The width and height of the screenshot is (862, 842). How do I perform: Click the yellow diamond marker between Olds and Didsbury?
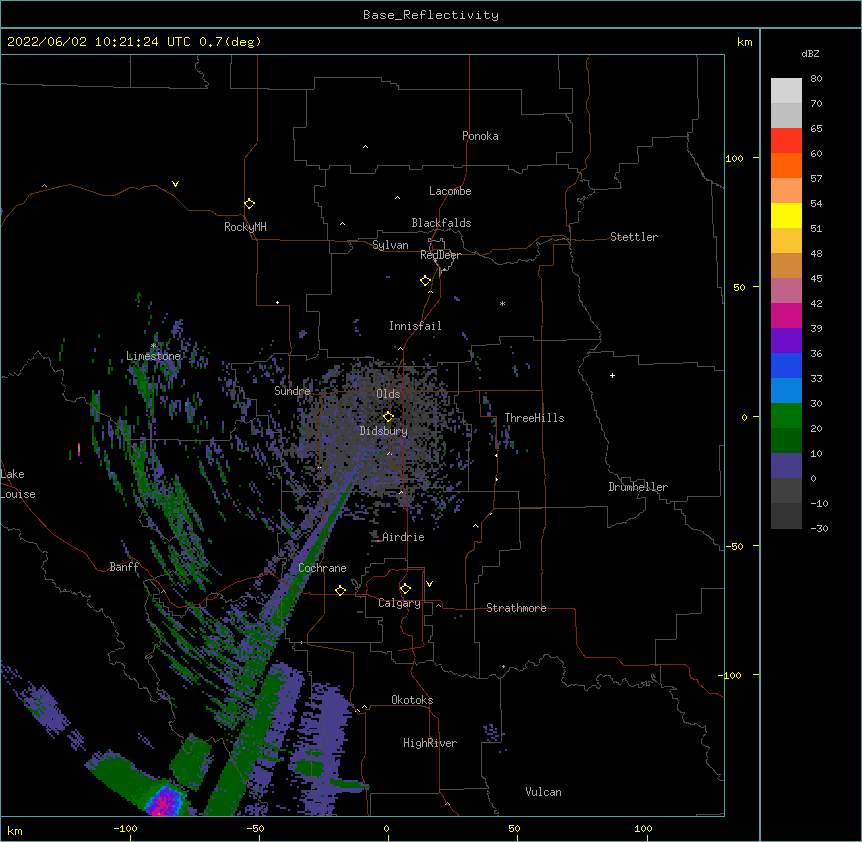click(388, 416)
